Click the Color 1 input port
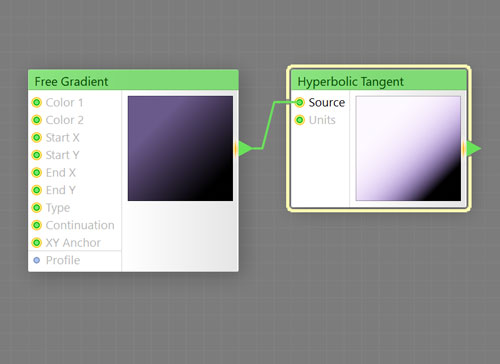 (36, 102)
